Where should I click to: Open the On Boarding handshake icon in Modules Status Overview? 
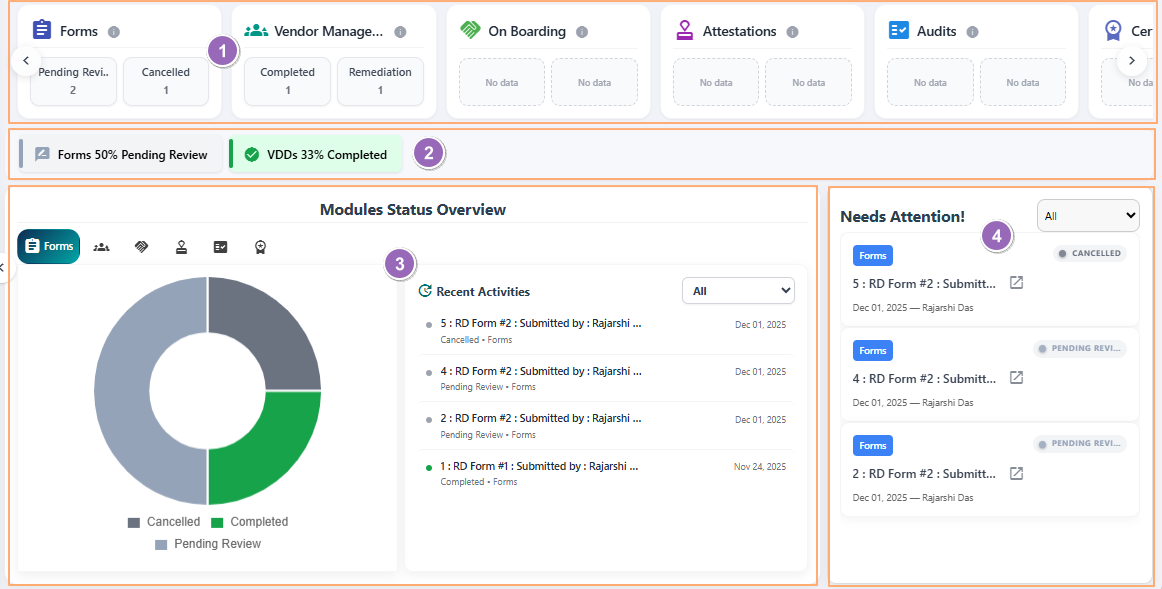141,246
